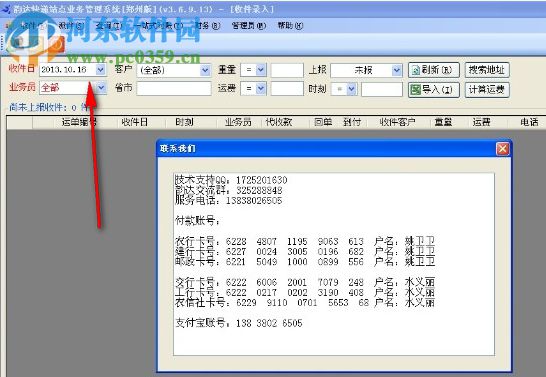This screenshot has width=546, height=377.
Task: Click the 付款账号 line in dialog
Action: coord(197,220)
